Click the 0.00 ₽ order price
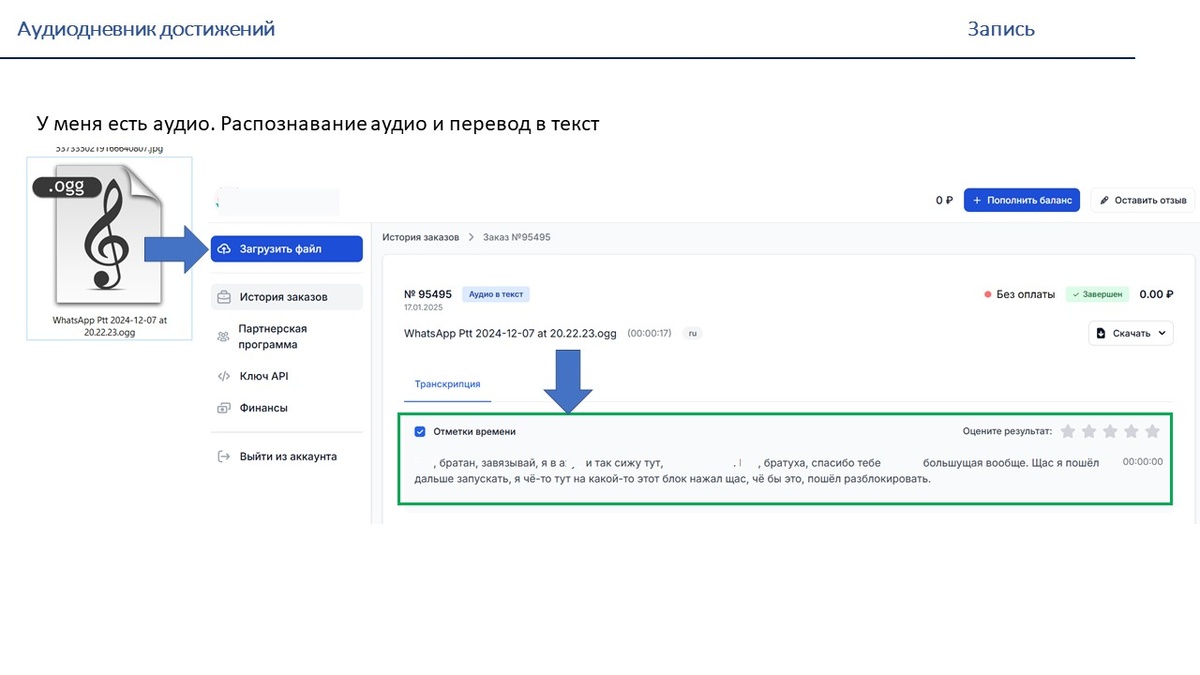This screenshot has height=675, width=1200. pos(1156,294)
